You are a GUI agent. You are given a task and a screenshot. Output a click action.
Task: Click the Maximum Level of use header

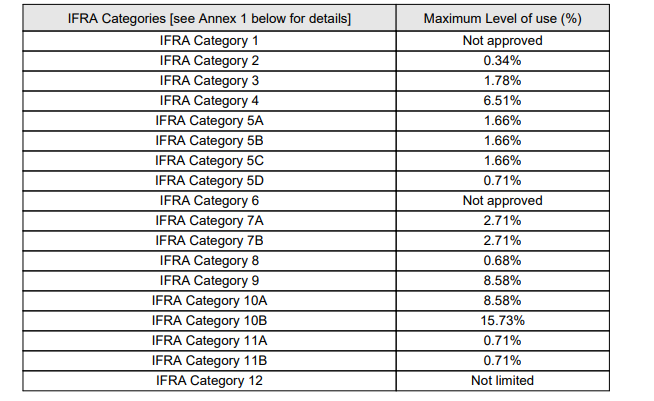502,19
